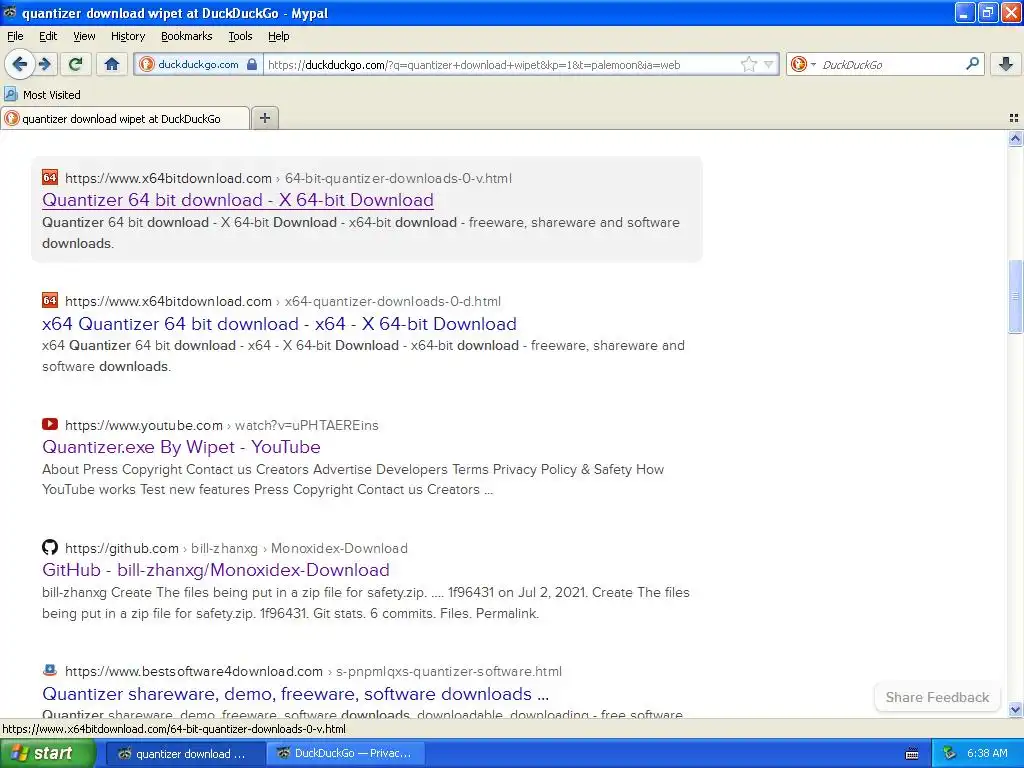The height and width of the screenshot is (768, 1024).
Task: Click the scrollbar down arrow
Action: click(1015, 709)
